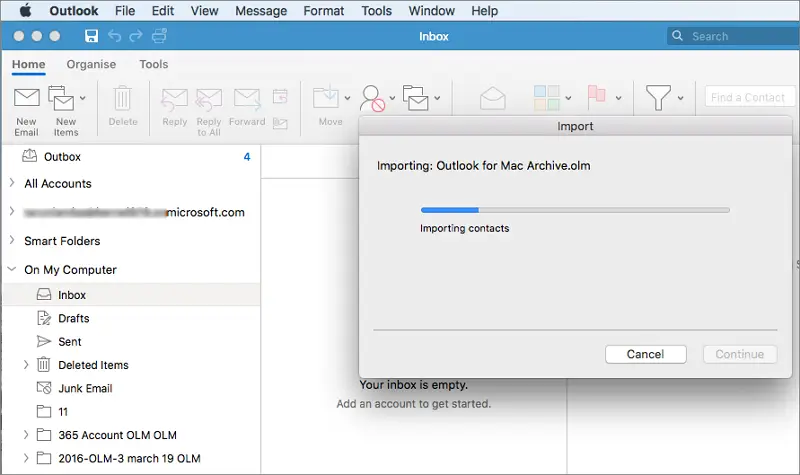Open the Filter dropdown arrow
800x475 pixels.
pyautogui.click(x=680, y=98)
